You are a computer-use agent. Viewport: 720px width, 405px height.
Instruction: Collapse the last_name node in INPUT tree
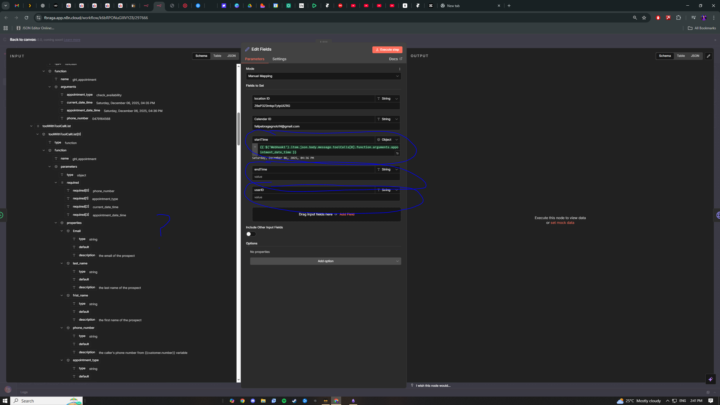point(62,264)
